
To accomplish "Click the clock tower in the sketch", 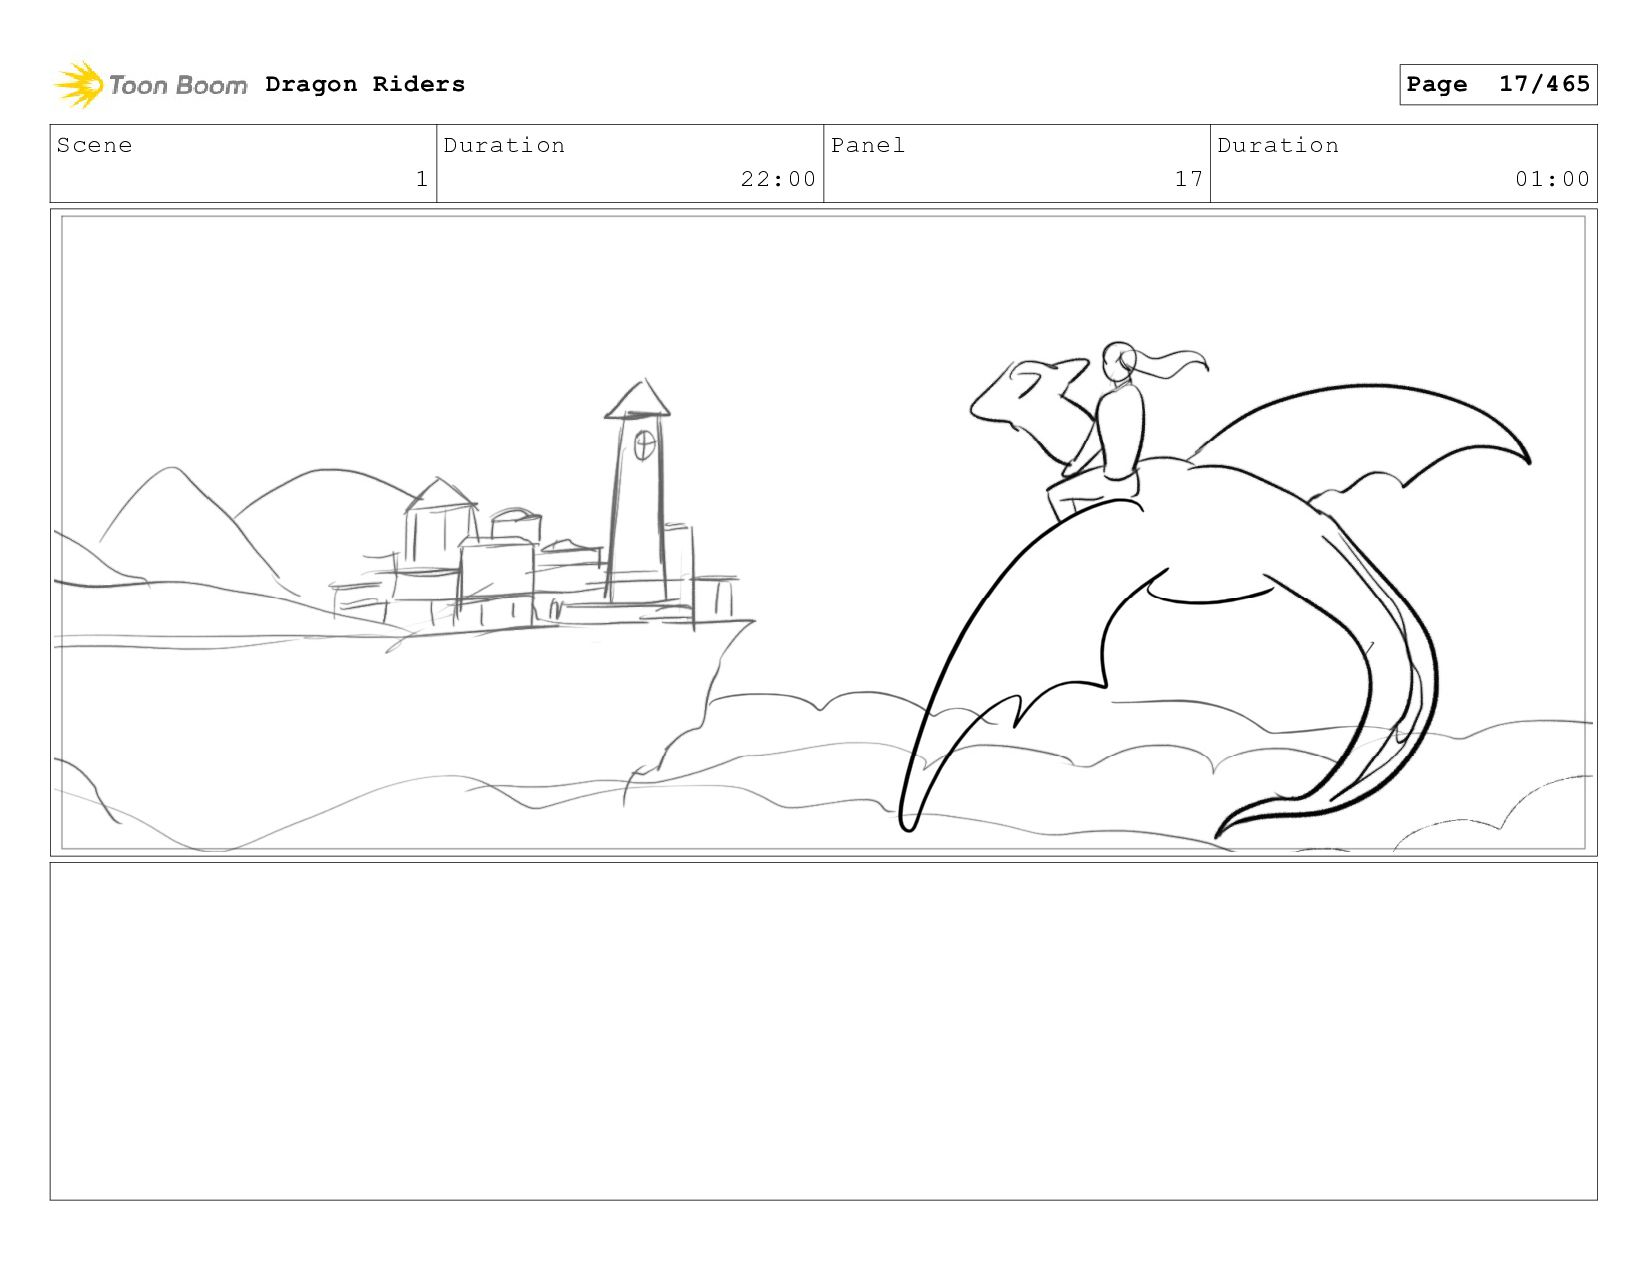I will (x=638, y=492).
